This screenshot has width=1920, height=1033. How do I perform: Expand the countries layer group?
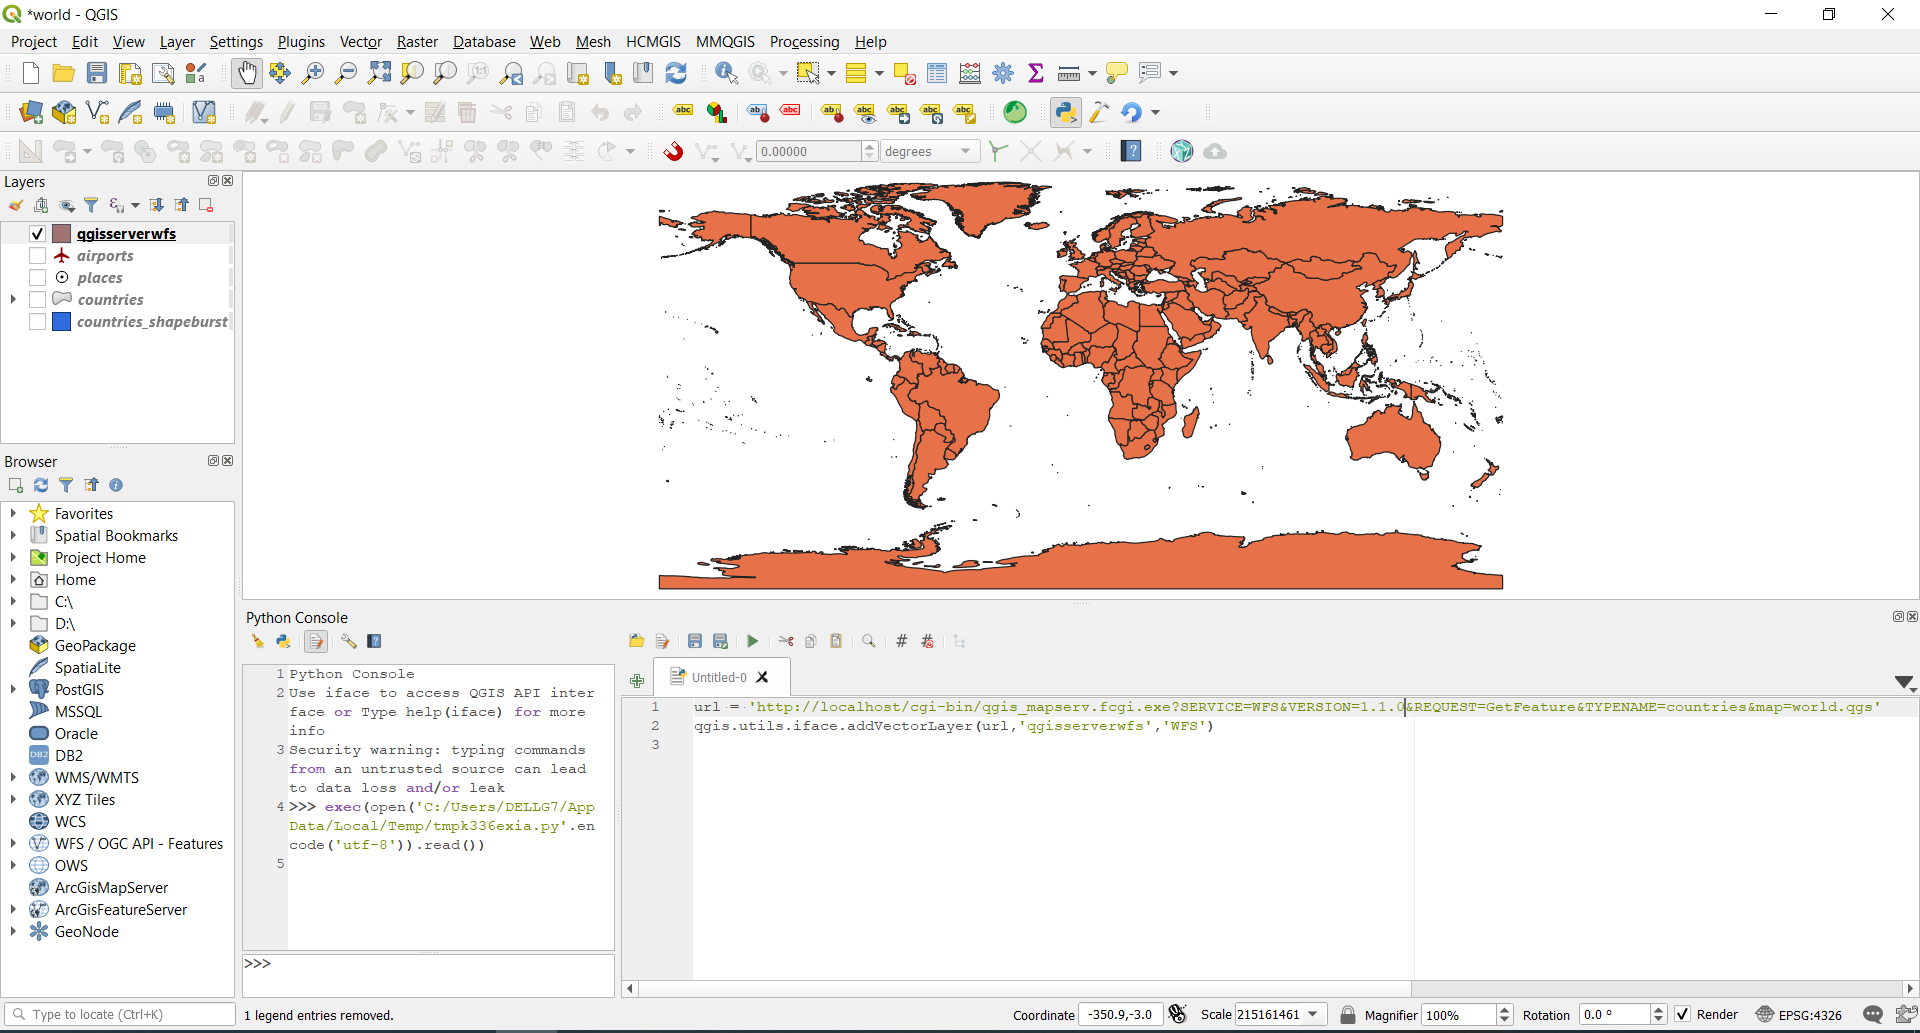[x=13, y=299]
